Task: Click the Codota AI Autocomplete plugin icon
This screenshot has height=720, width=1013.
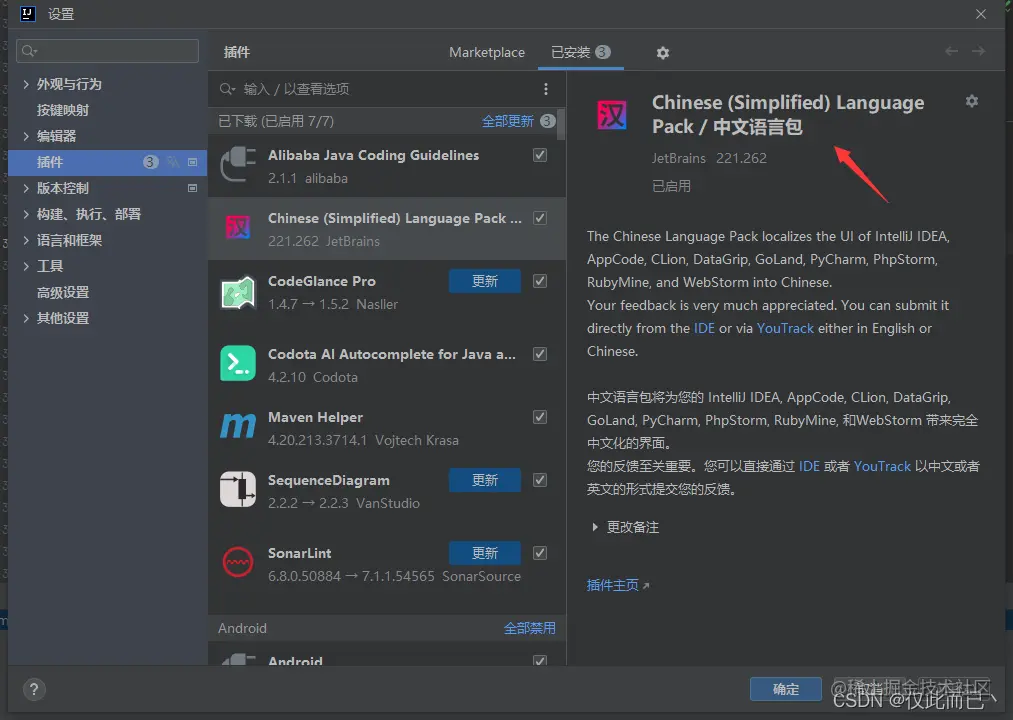Action: pyautogui.click(x=238, y=364)
